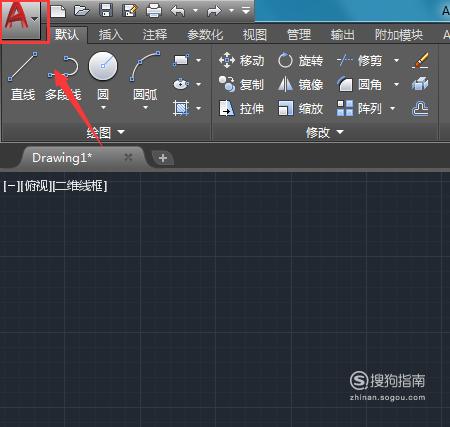Open the 圆角 fillet dropdown arrow

click(396, 84)
